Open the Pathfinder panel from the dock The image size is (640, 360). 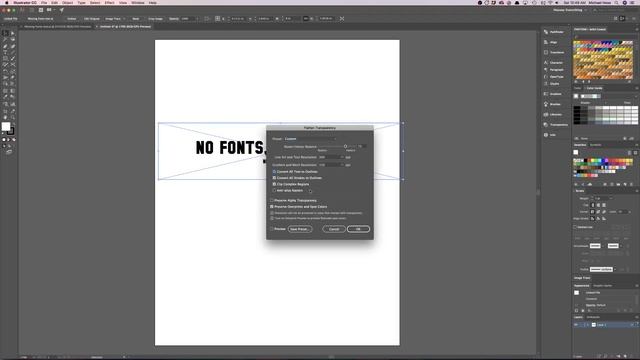tap(554, 32)
